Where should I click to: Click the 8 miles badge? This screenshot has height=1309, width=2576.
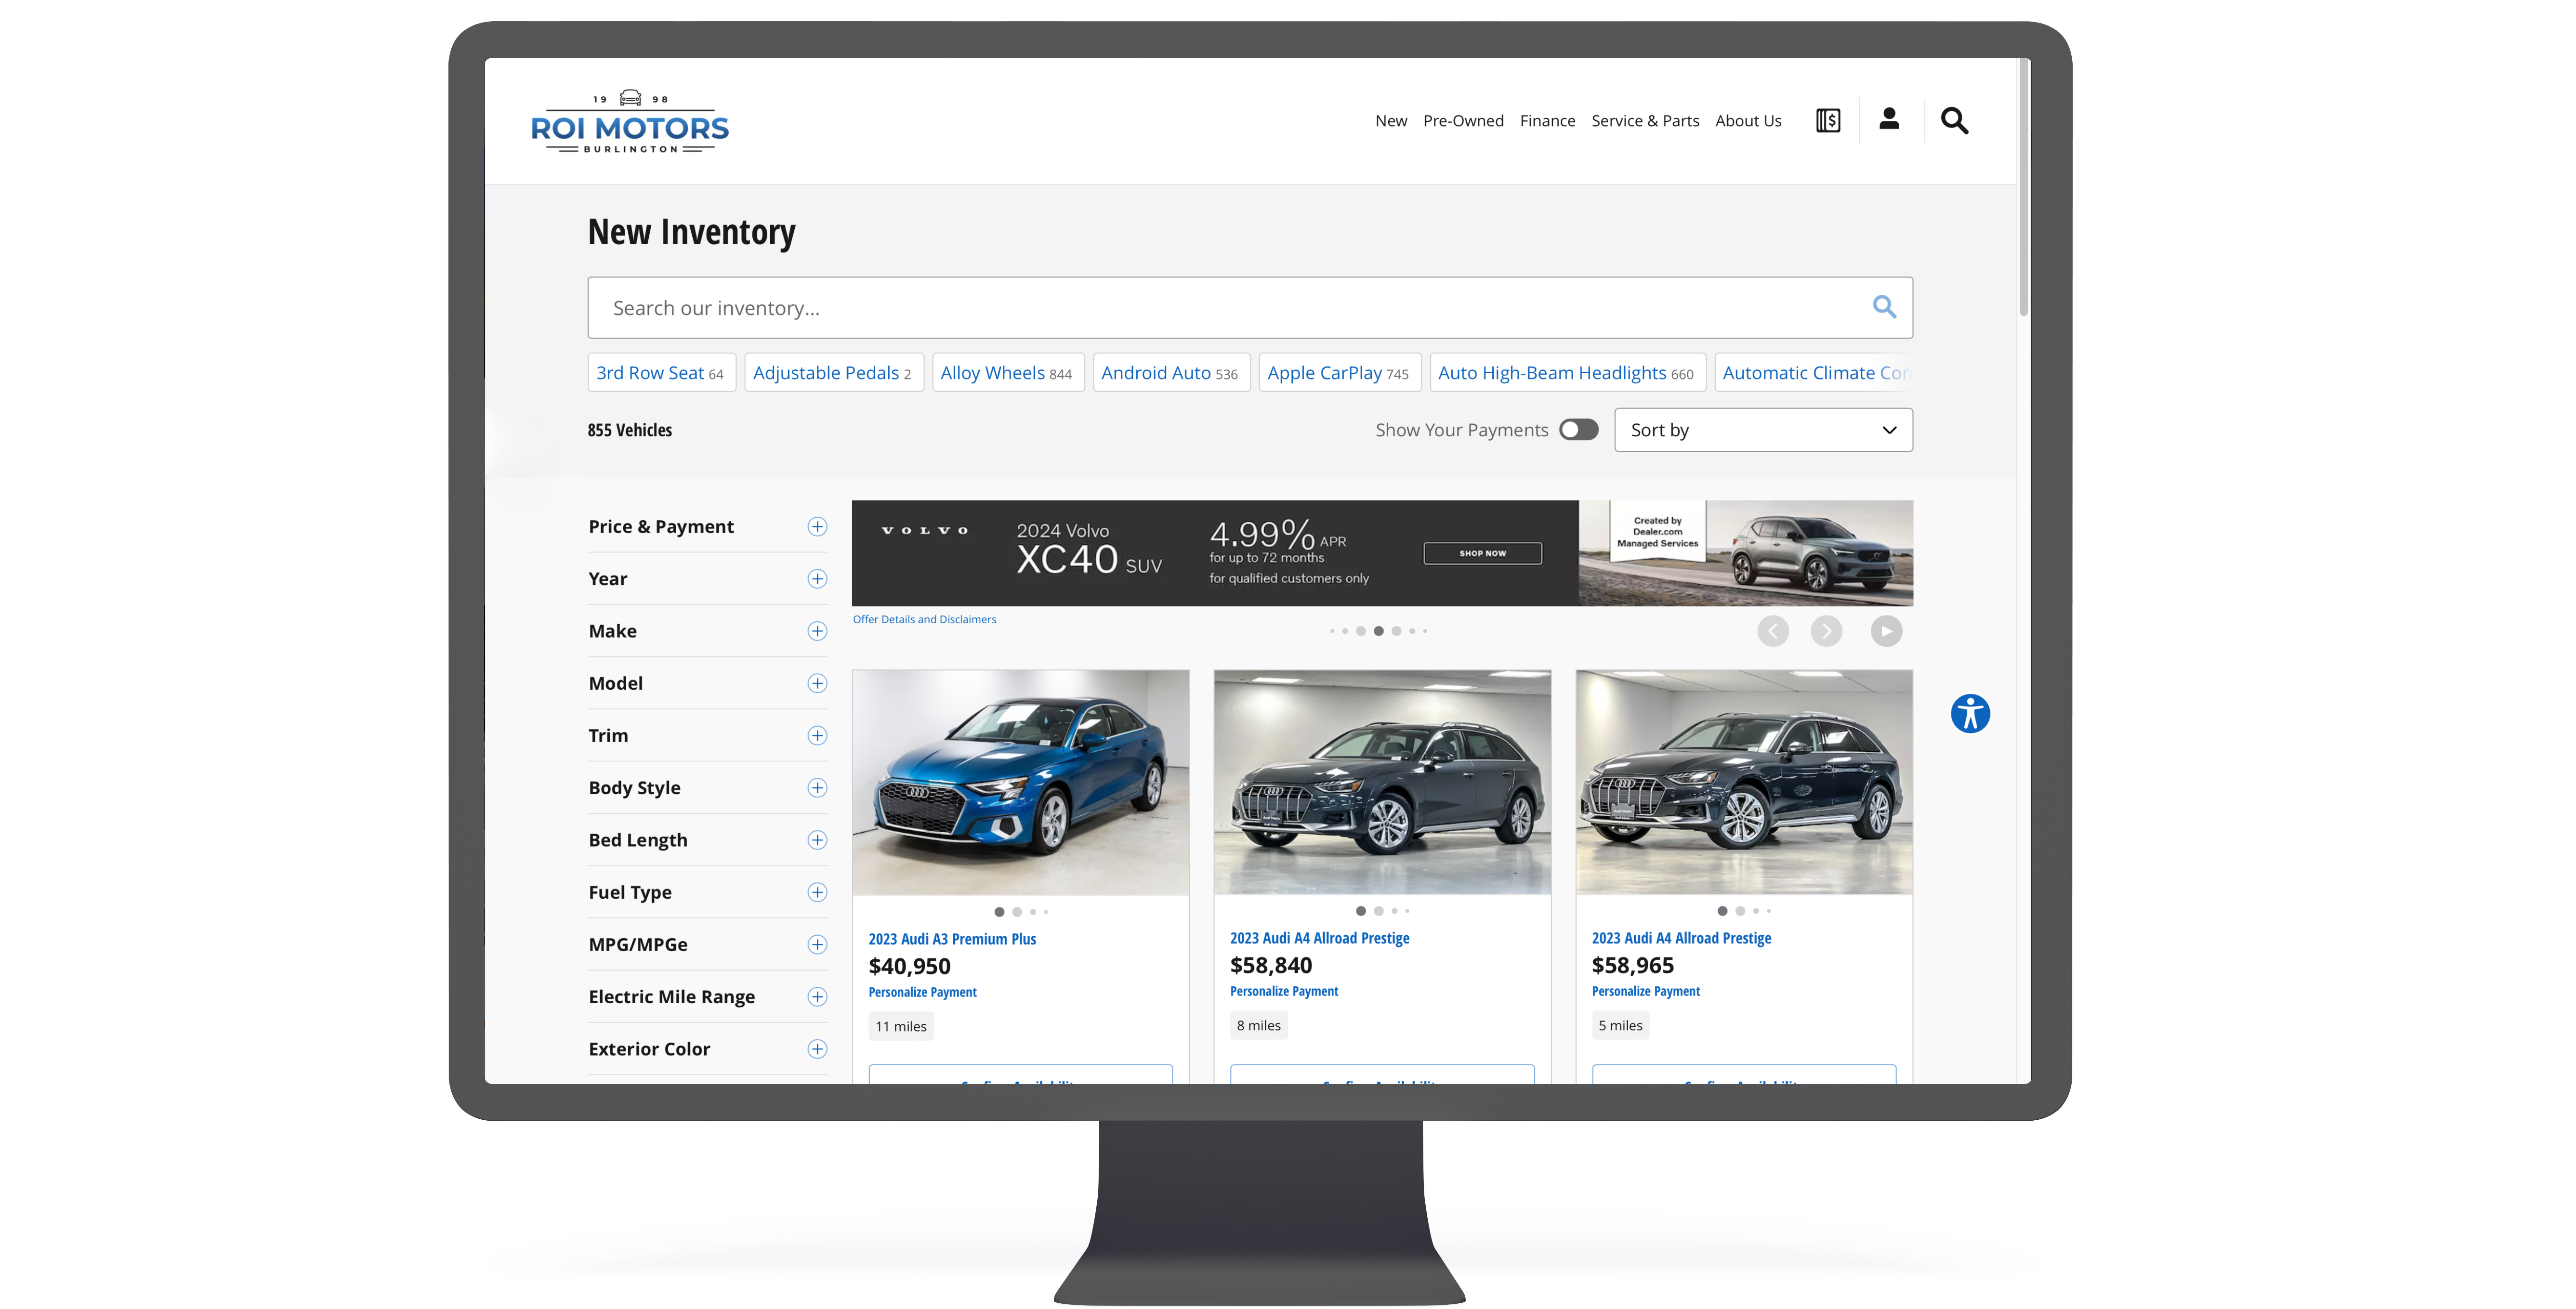point(1258,1025)
